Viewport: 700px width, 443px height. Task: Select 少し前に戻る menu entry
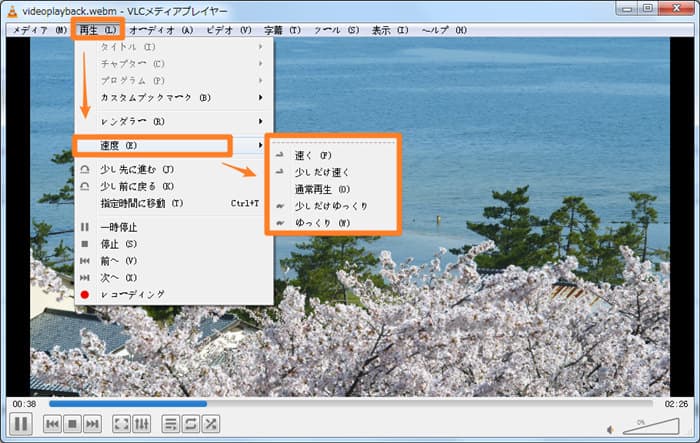point(174,186)
